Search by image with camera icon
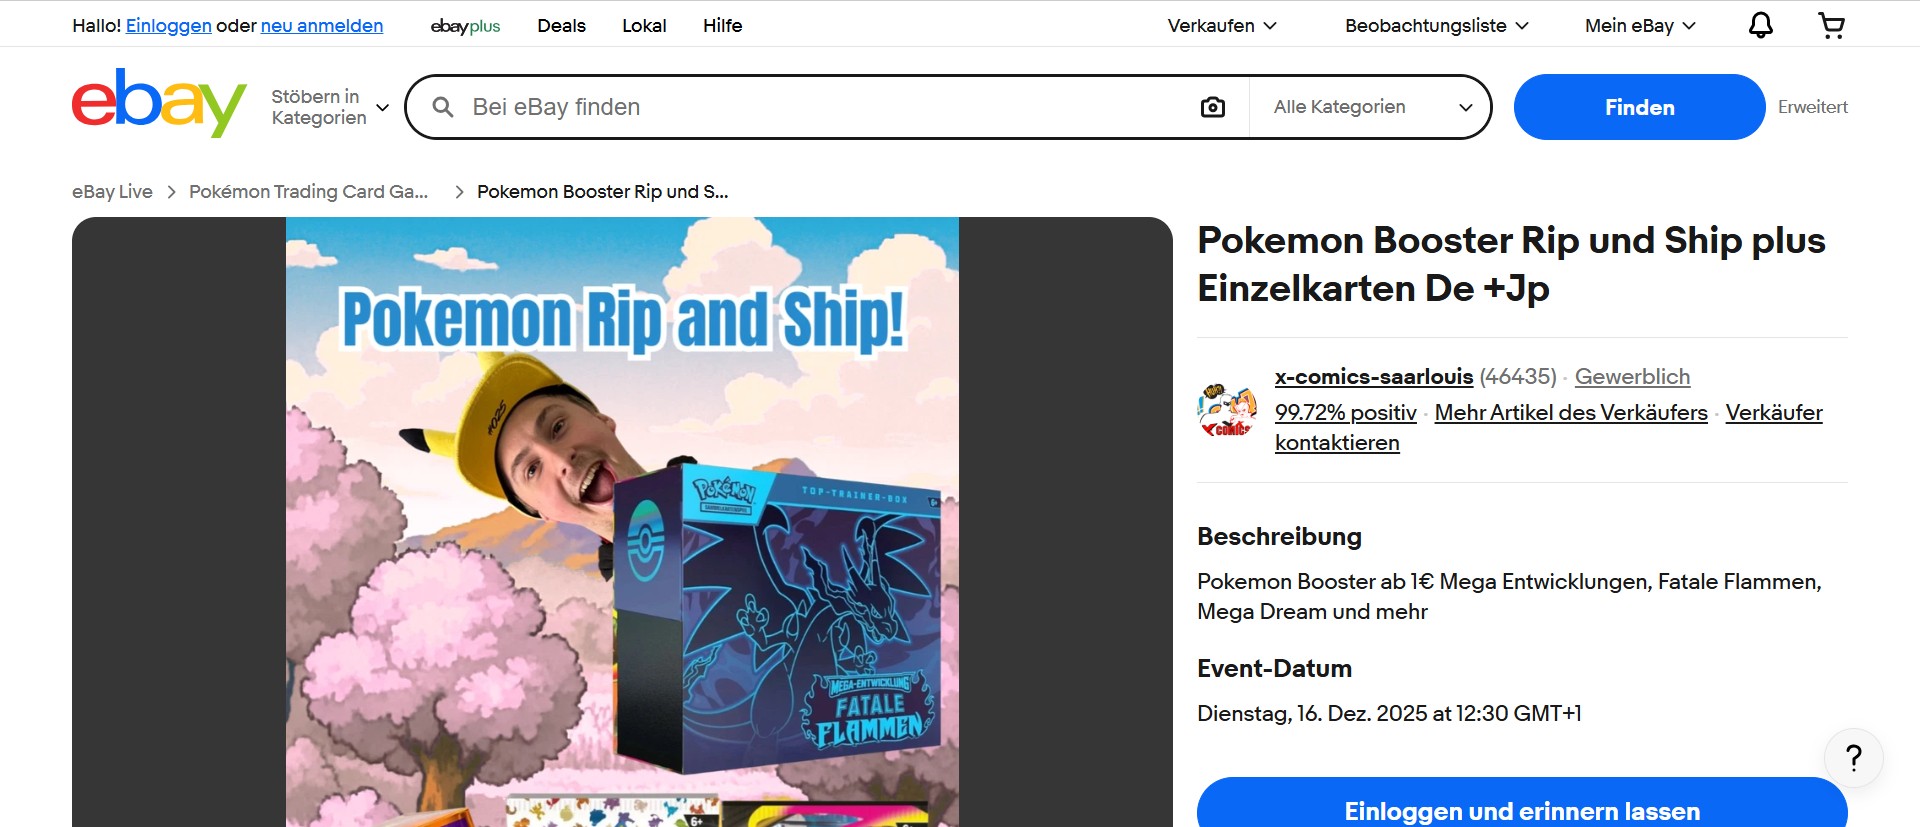Screen dimensions: 1920x827 (1213, 107)
